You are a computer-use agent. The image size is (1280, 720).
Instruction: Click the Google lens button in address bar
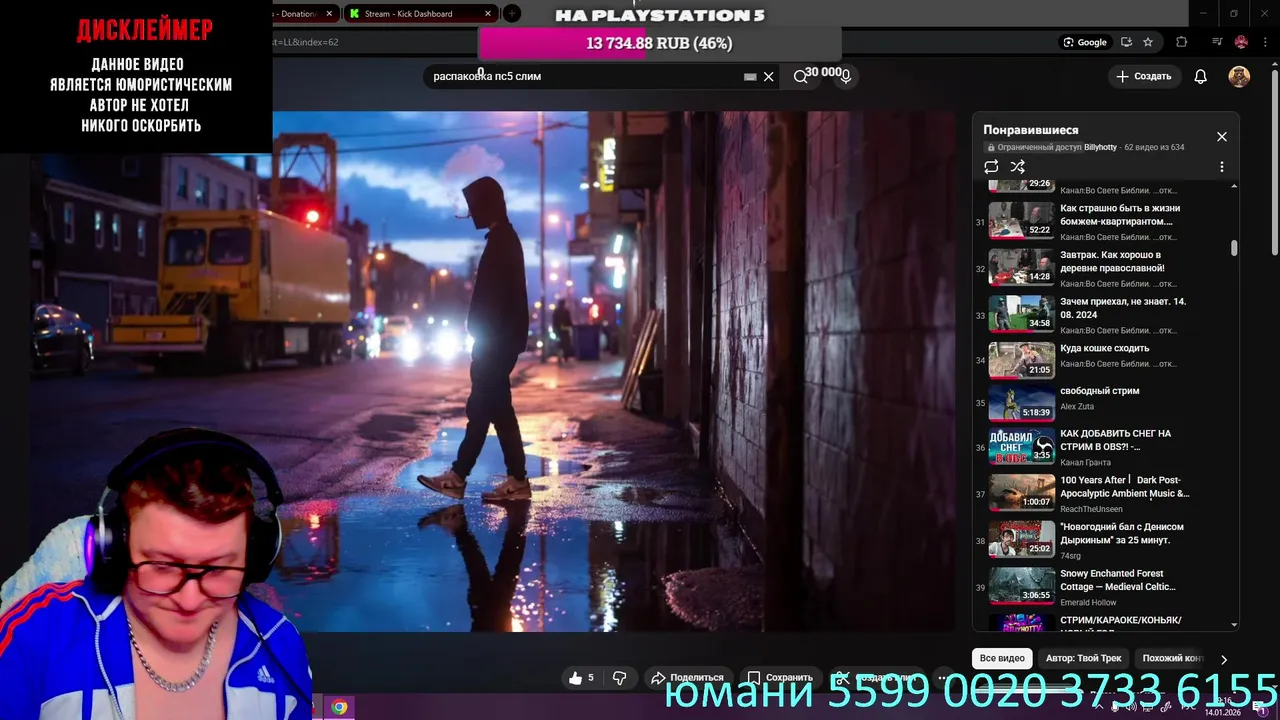[x=1085, y=42]
